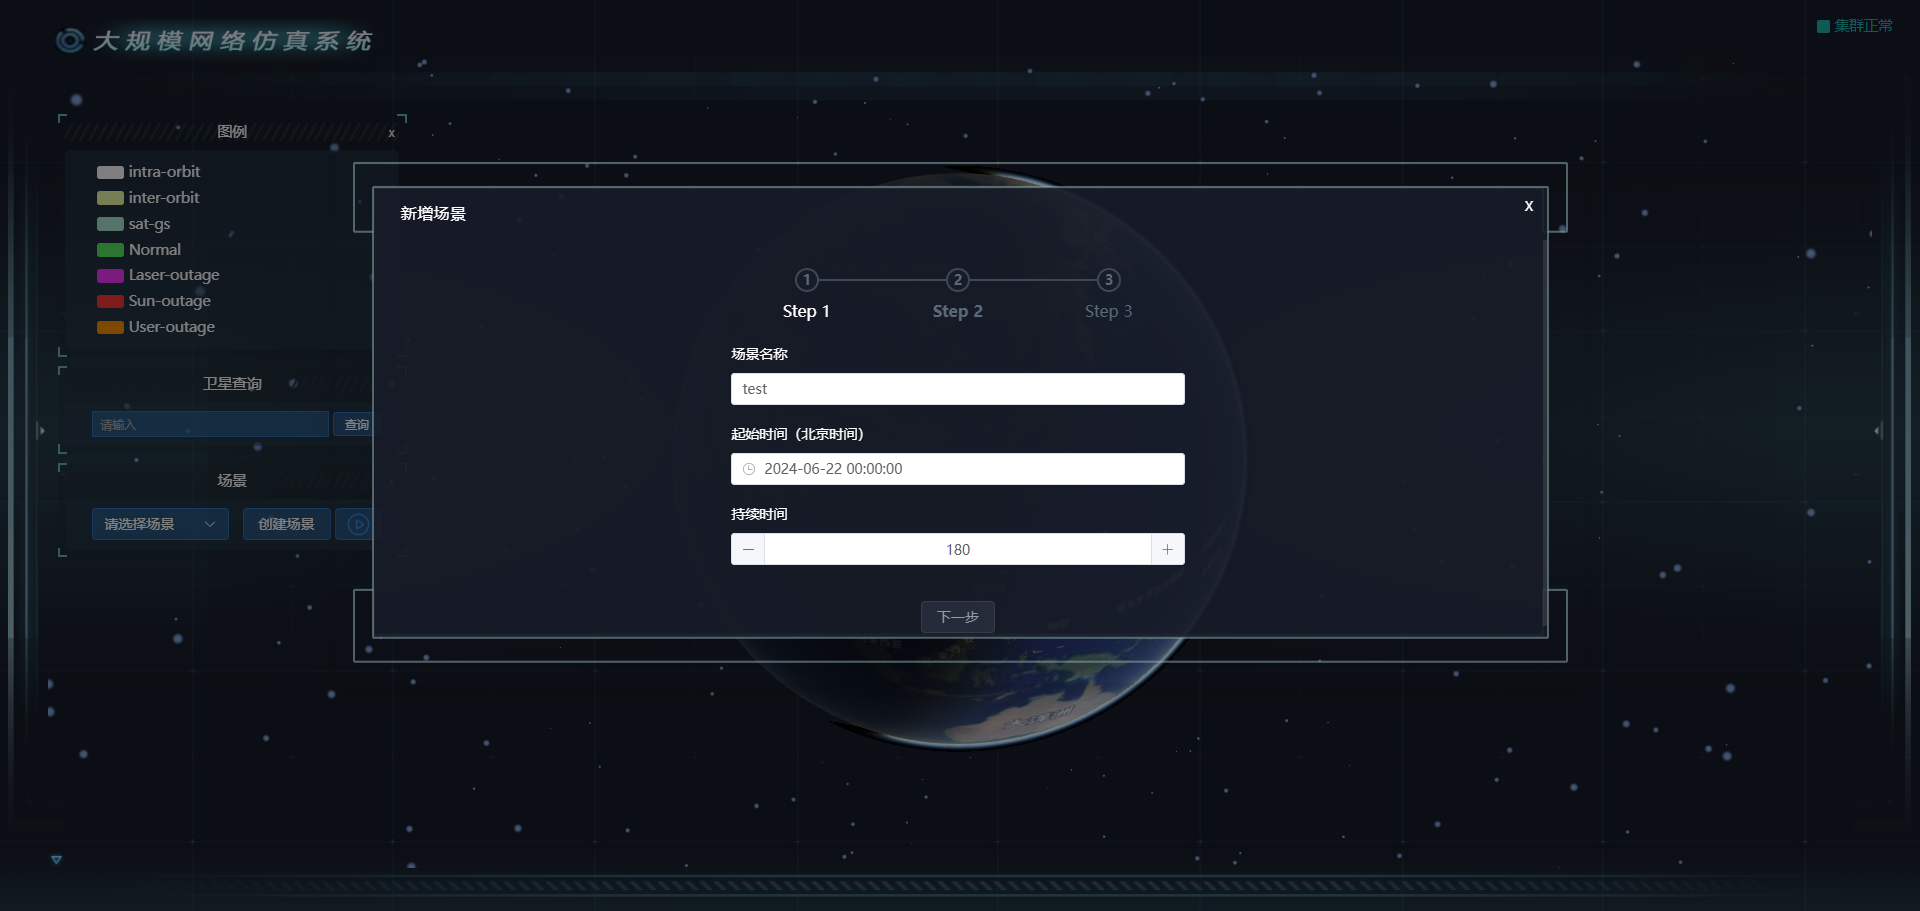Click the left-edge panel collapse arrow
The width and height of the screenshot is (1920, 911).
(40, 431)
